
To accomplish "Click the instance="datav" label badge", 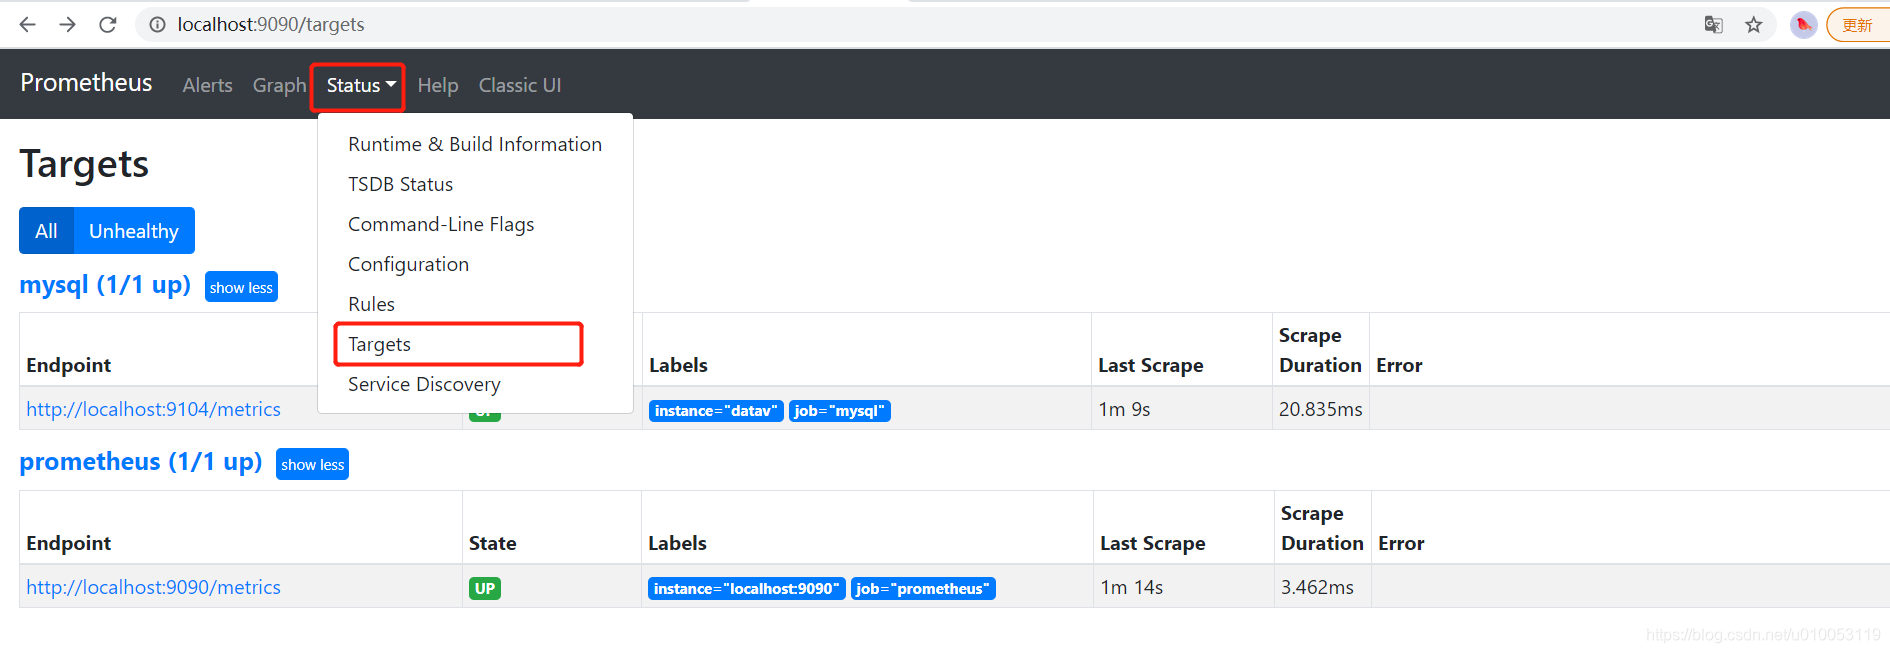I will click(716, 411).
